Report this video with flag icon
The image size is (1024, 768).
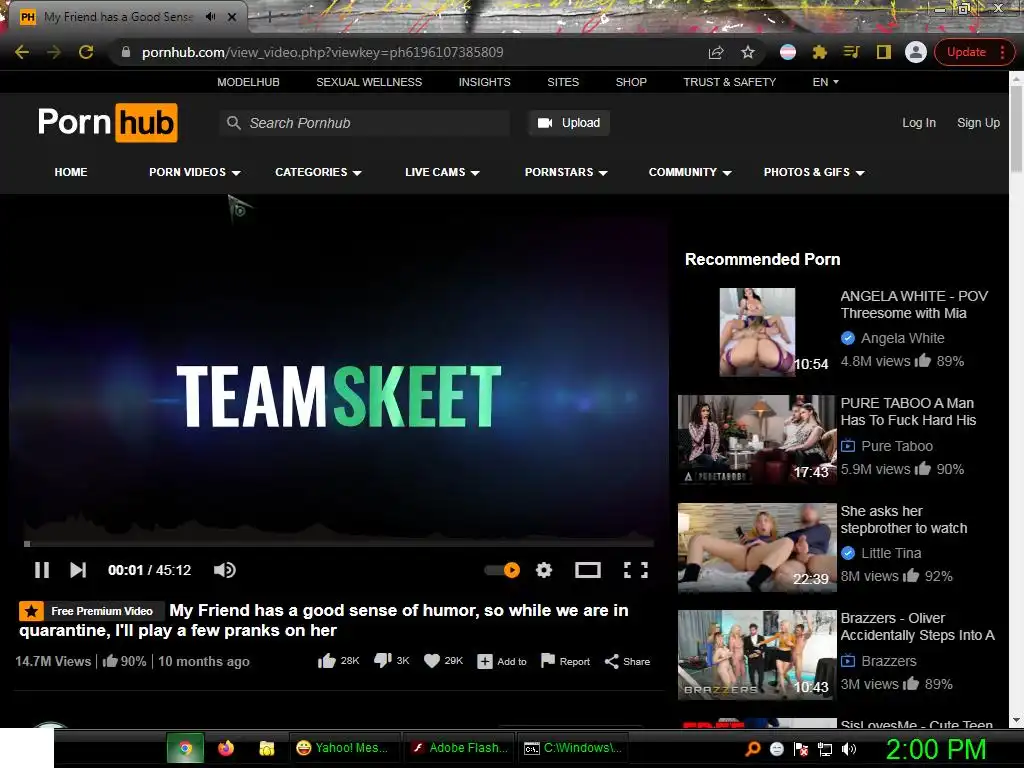(x=565, y=661)
